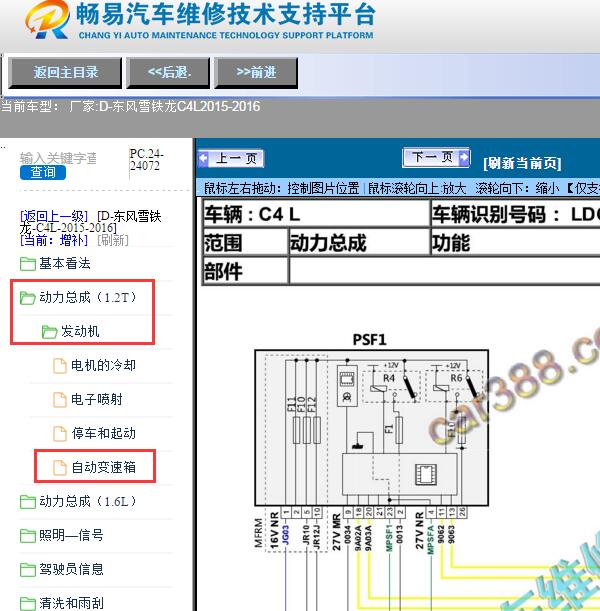Click the document icon beside 电机的冷却
The width and height of the screenshot is (600, 611).
click(x=60, y=366)
